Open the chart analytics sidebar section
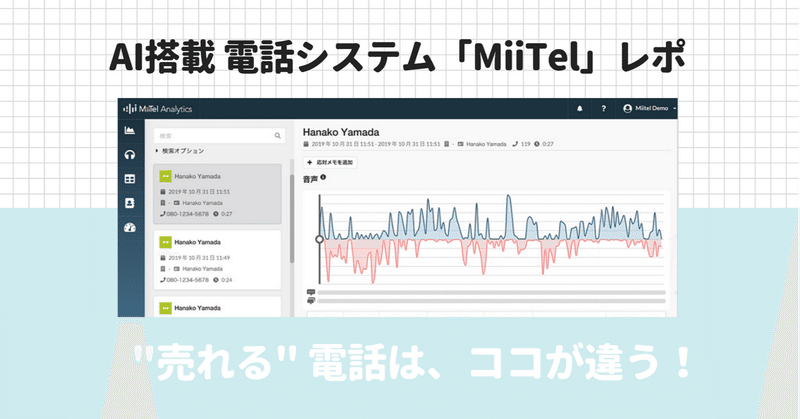Image resolution: width=800 pixels, height=419 pixels. click(x=130, y=131)
